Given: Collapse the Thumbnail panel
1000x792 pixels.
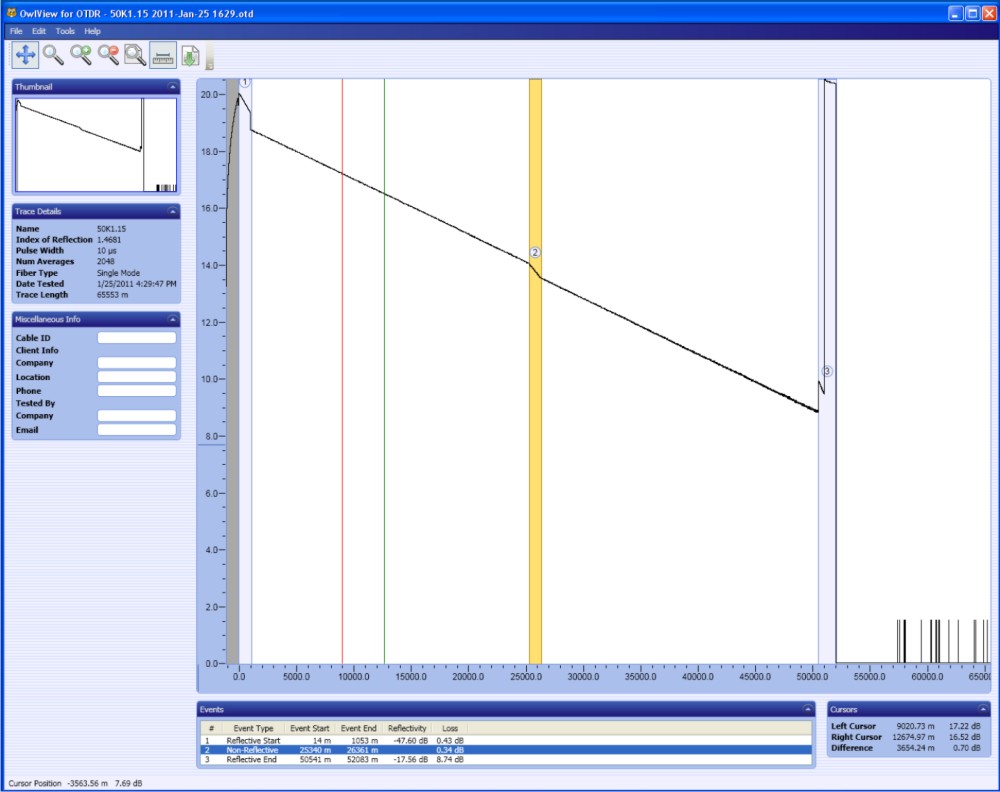Looking at the screenshot, I should coord(172,87).
